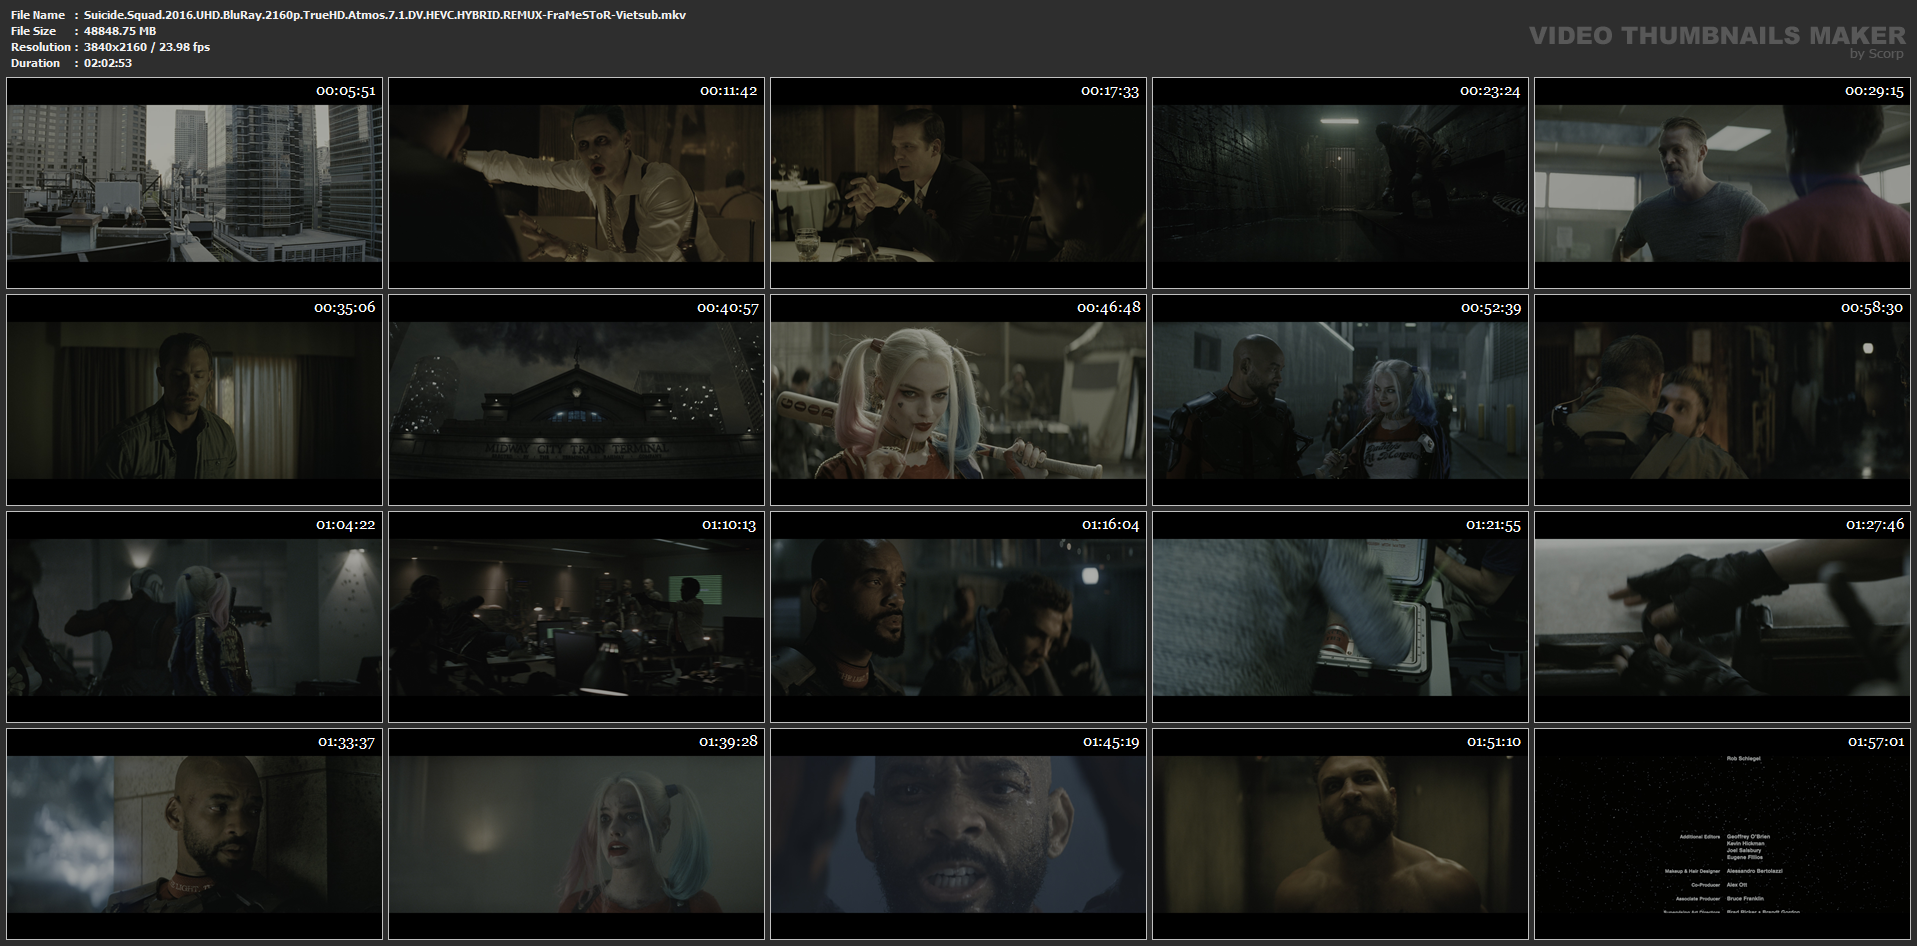
Task: Open the thumbnail stamped 00:05:51
Action: tap(194, 183)
